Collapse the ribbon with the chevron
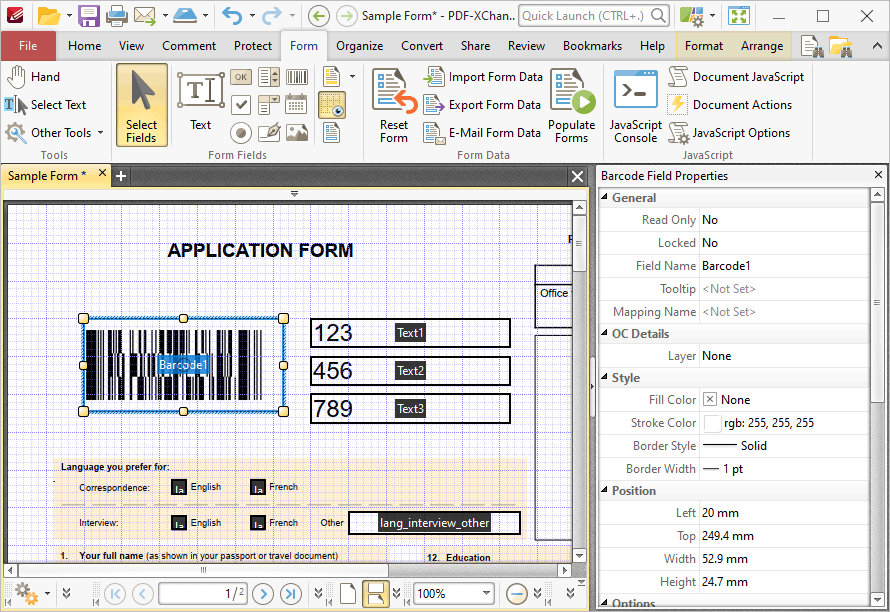The height and width of the screenshot is (612, 890). click(x=877, y=47)
